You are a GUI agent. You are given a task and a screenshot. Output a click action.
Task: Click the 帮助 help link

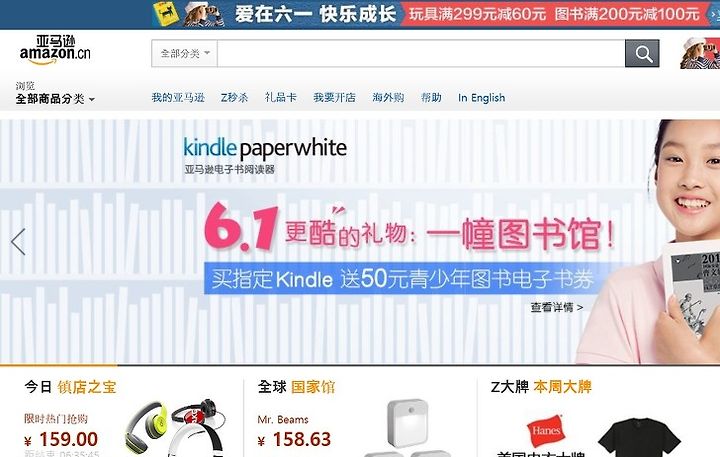pos(431,97)
